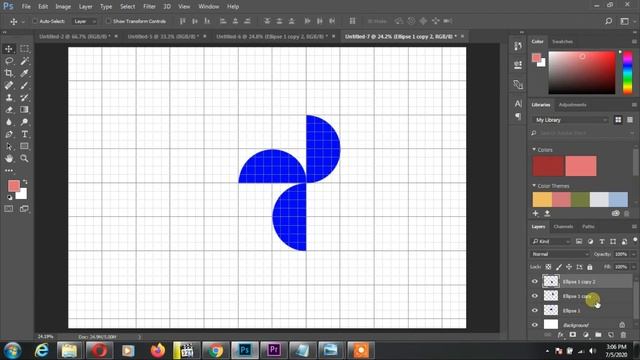Select the Brush tool
The width and height of the screenshot is (640, 360).
point(24,85)
